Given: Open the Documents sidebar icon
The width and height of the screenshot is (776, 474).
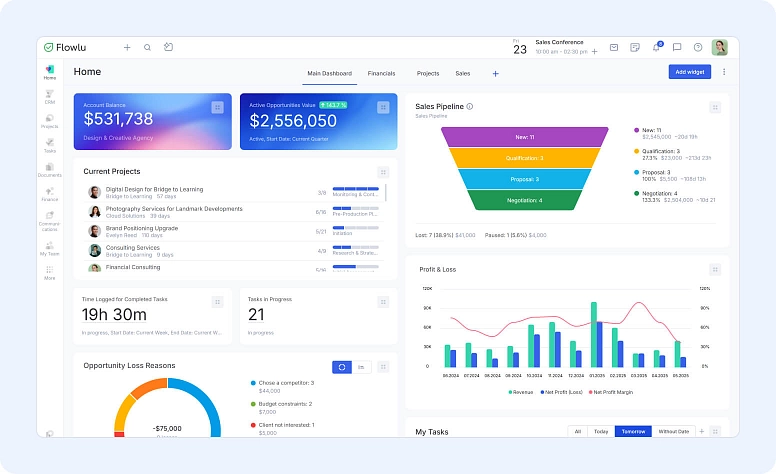Looking at the screenshot, I should click(49, 169).
